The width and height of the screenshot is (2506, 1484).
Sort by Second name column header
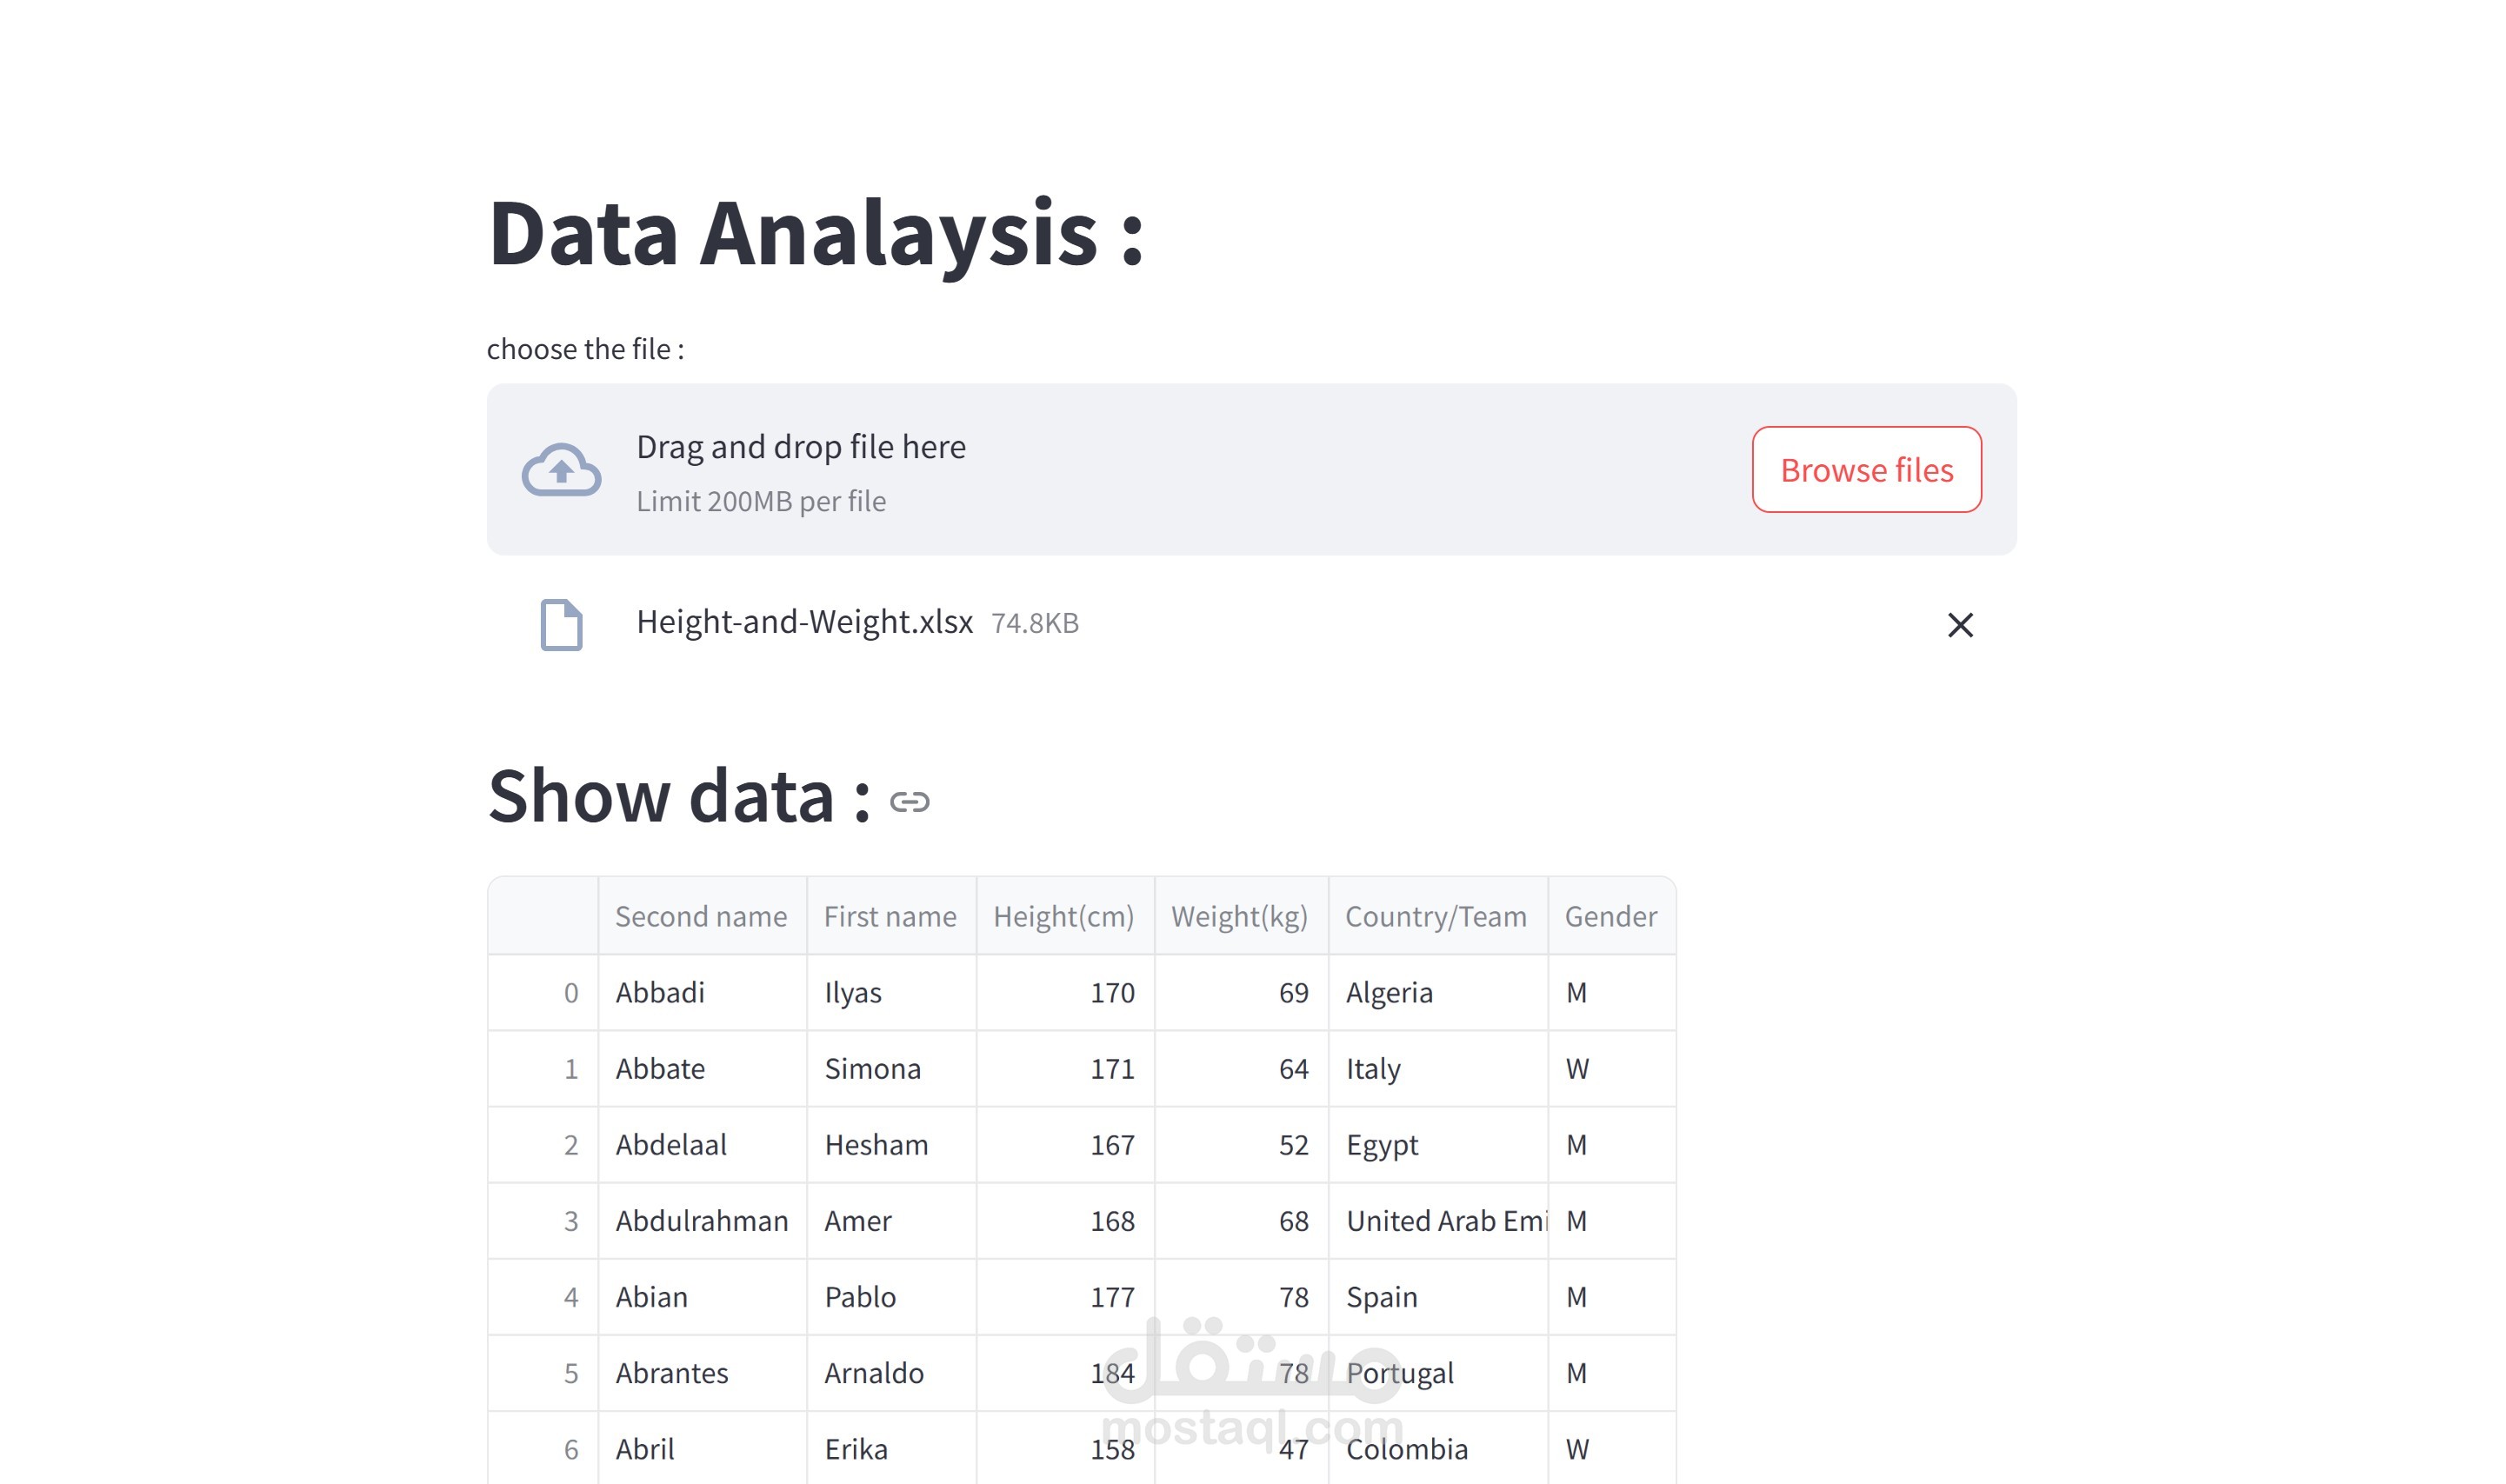(x=700, y=916)
